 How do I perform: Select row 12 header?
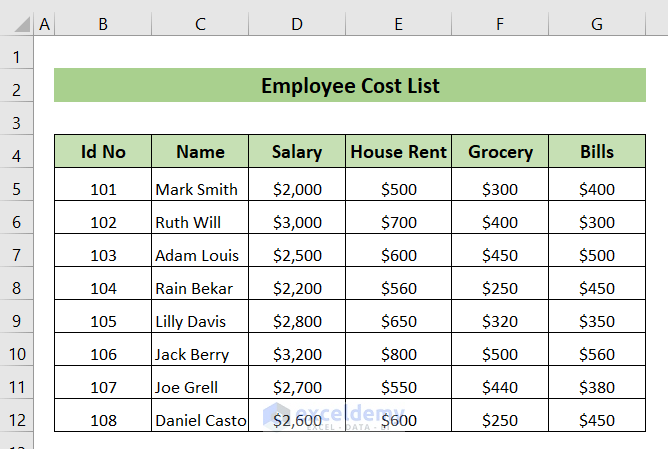pos(17,420)
